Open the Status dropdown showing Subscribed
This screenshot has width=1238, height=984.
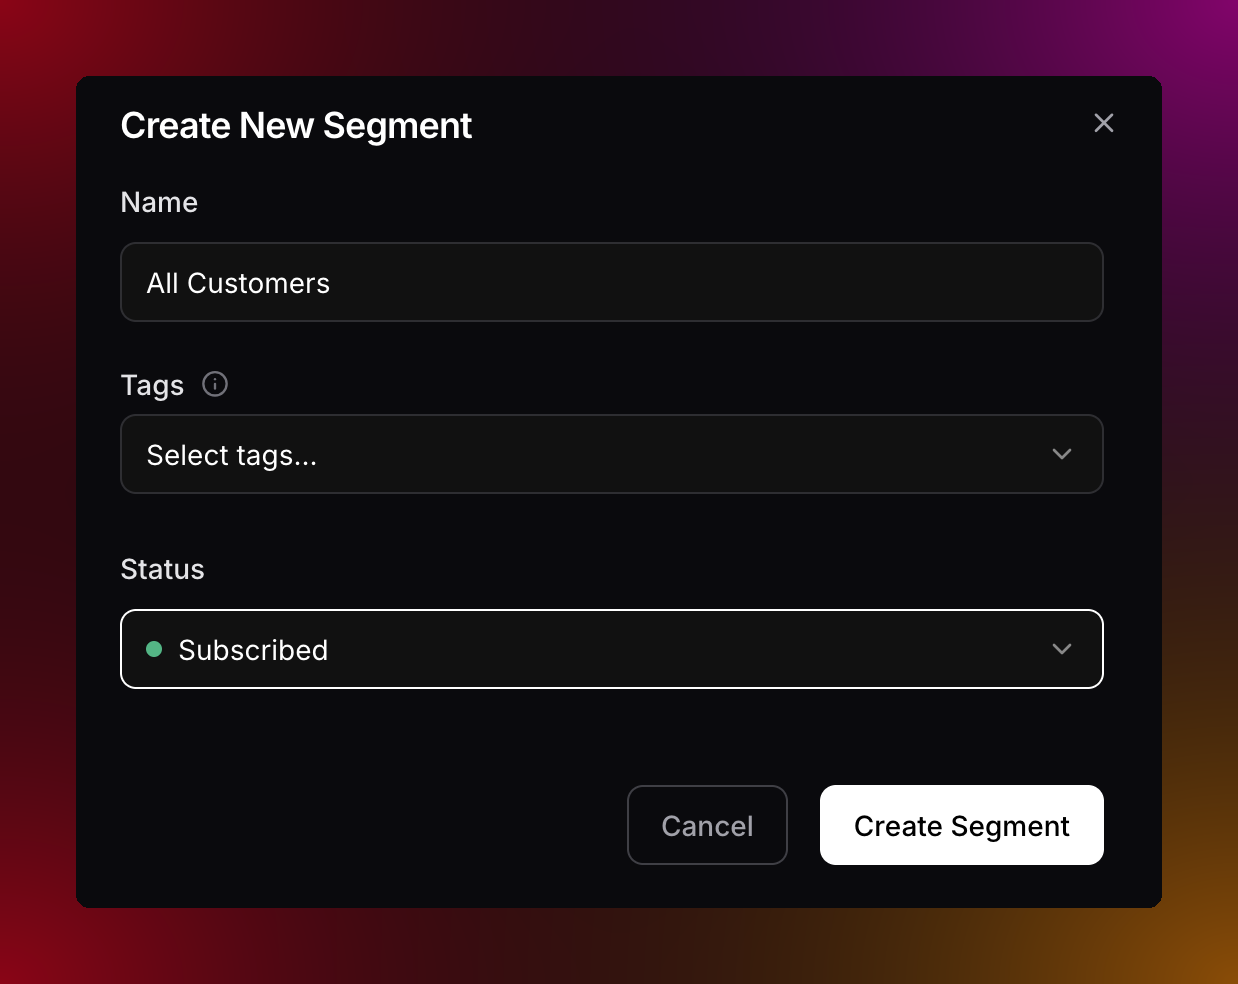point(612,649)
